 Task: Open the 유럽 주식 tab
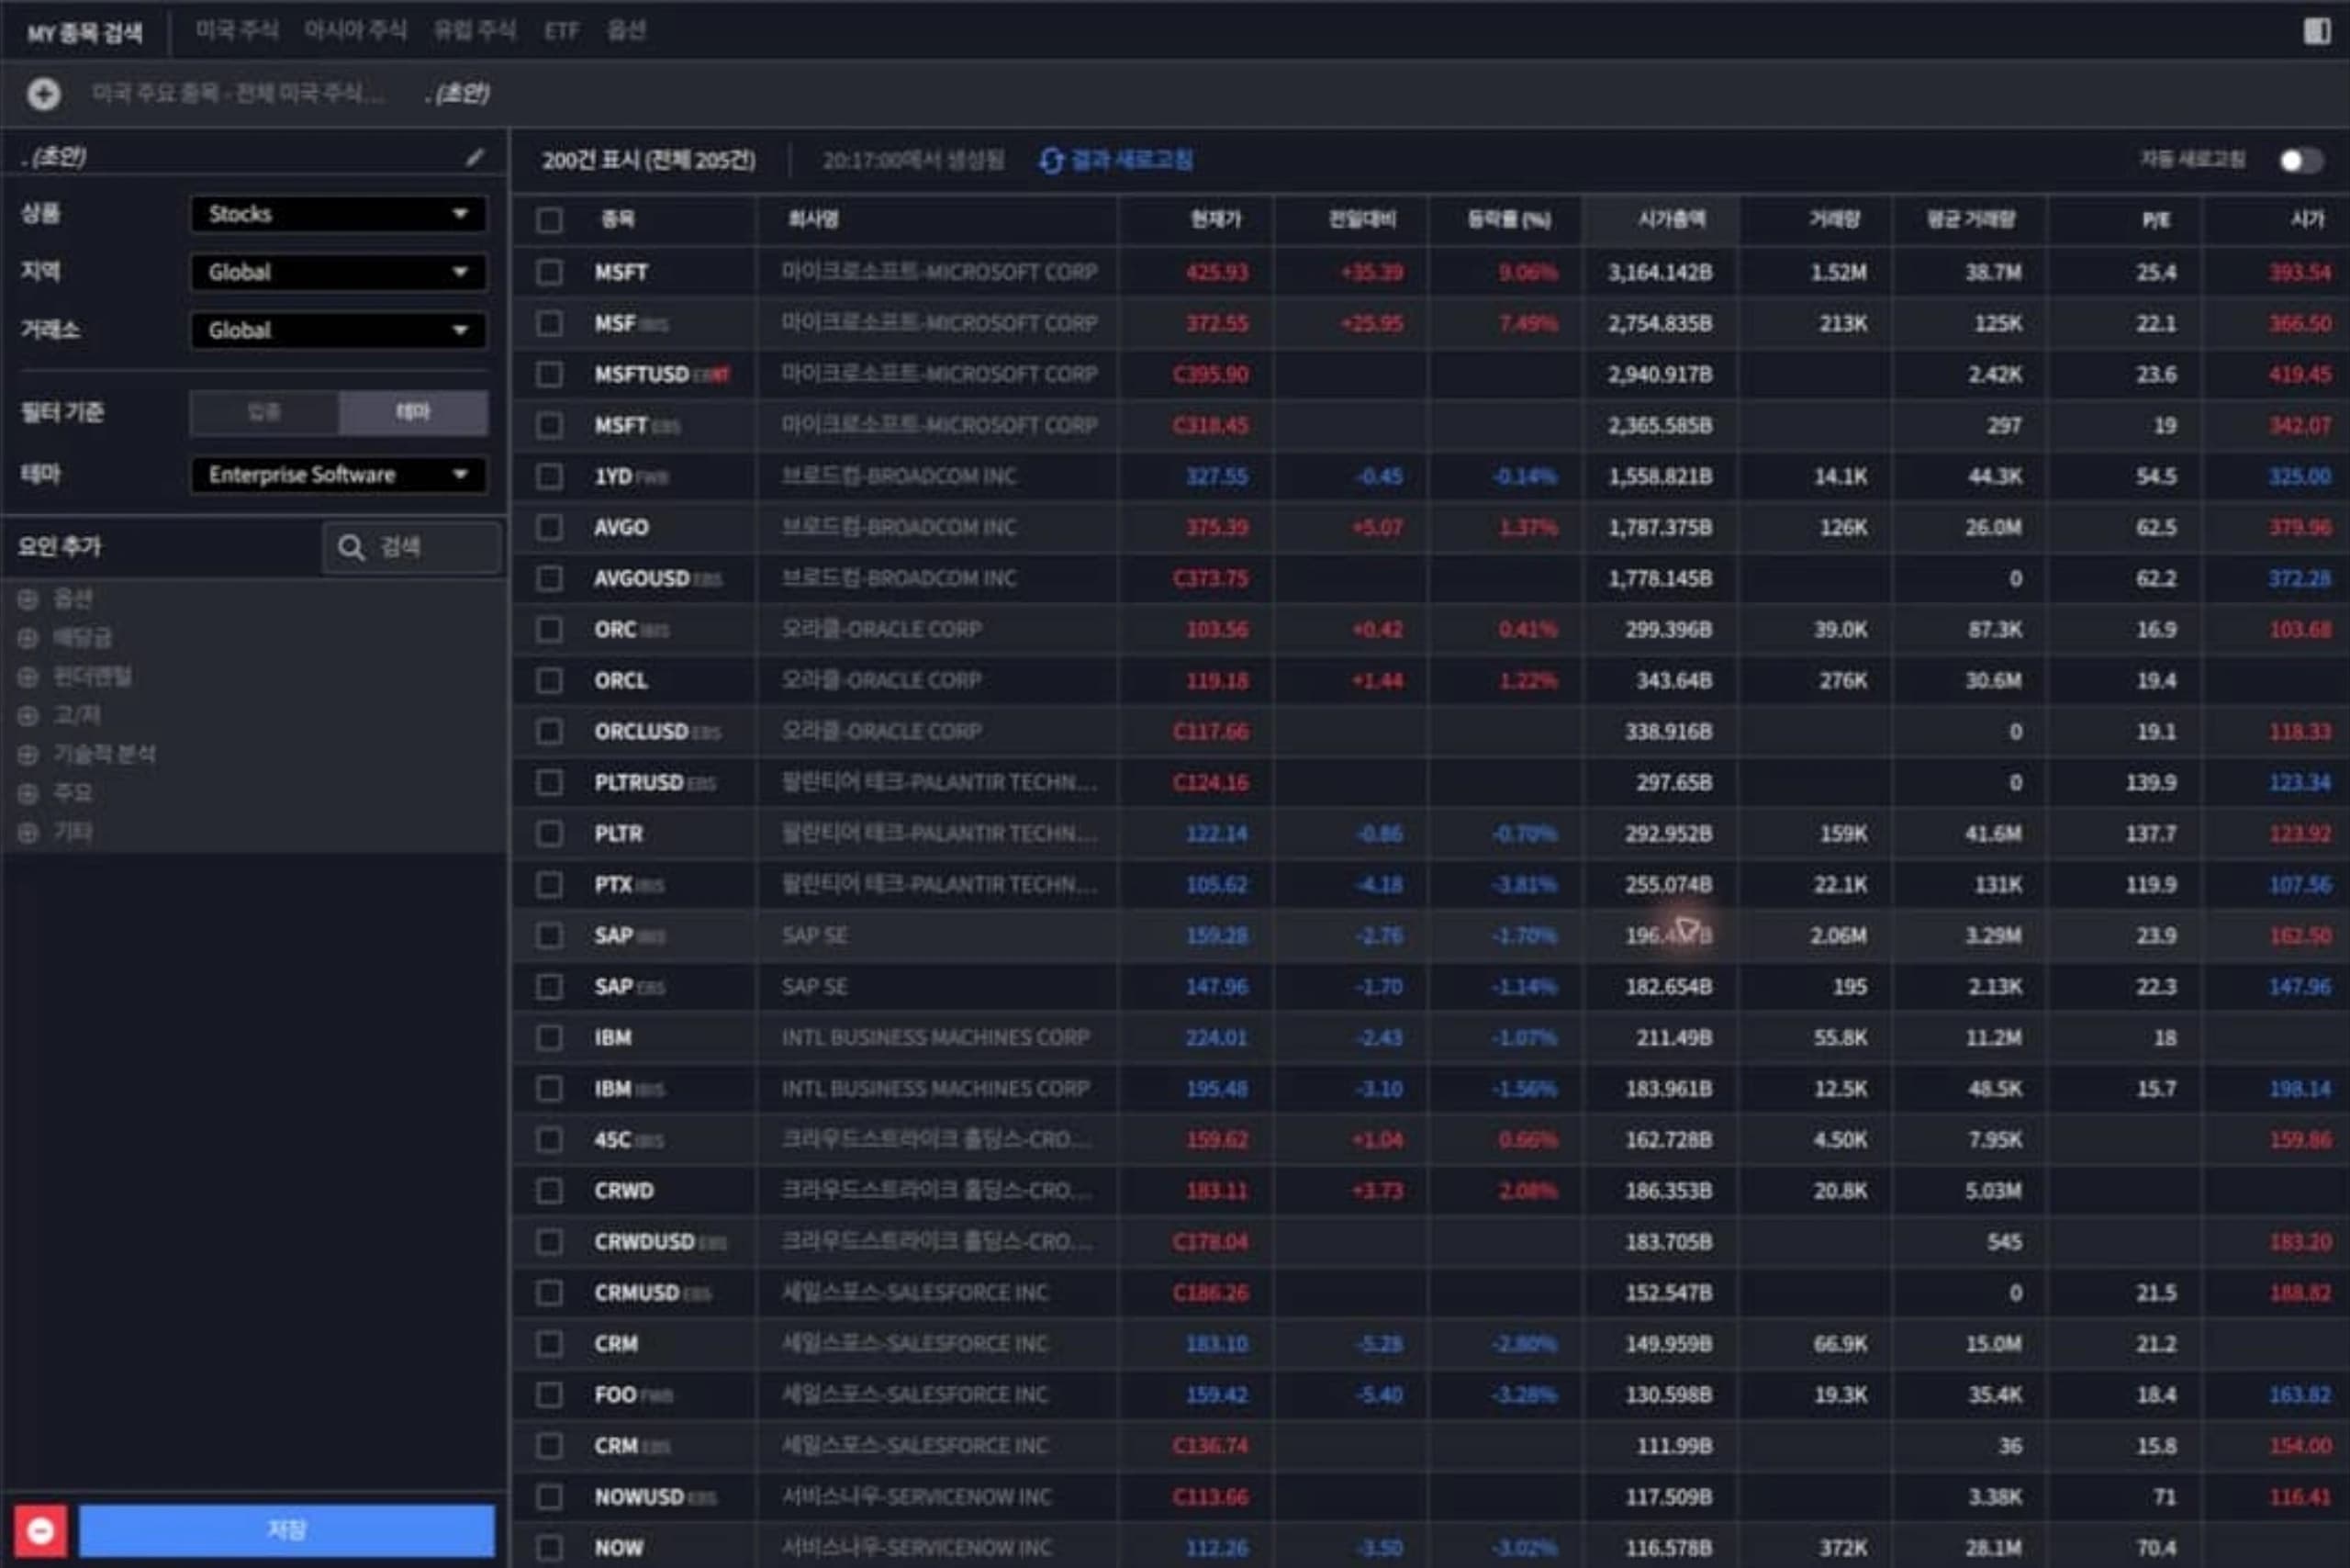pyautogui.click(x=474, y=30)
